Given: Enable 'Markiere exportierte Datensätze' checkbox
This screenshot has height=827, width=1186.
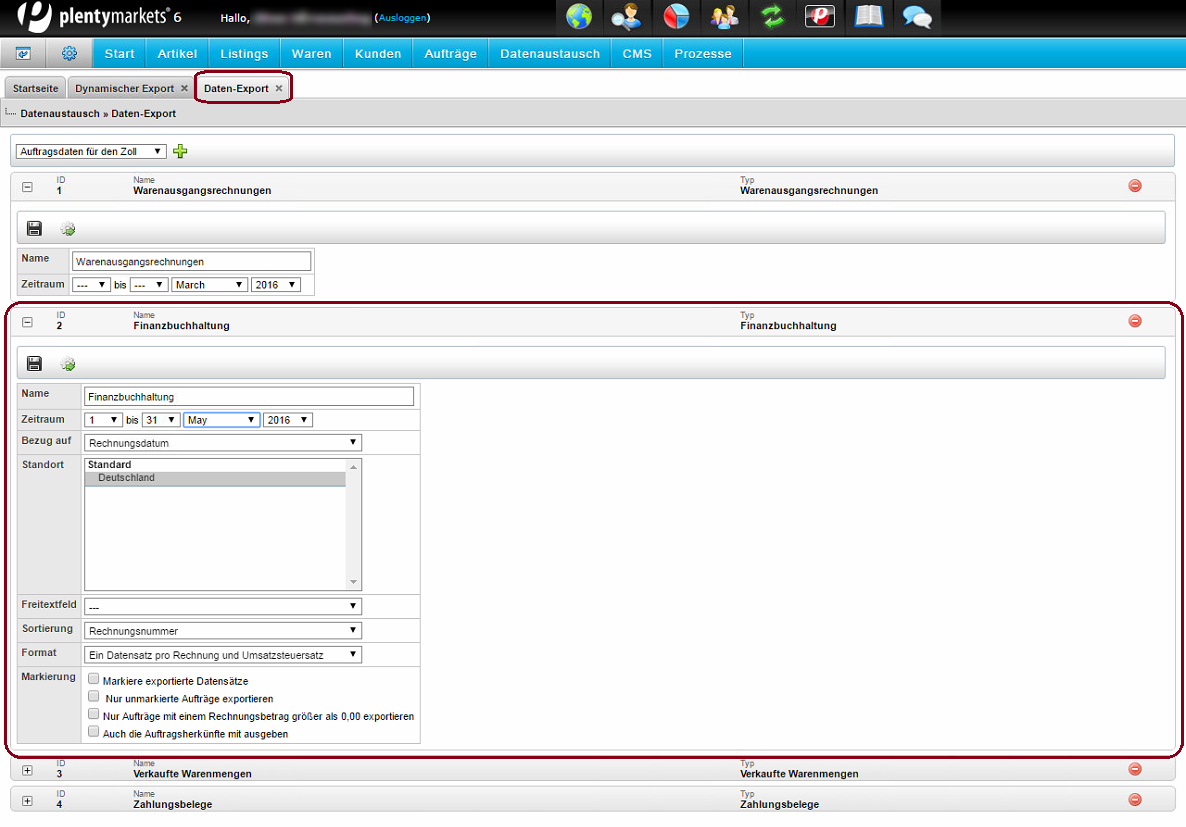Looking at the screenshot, I should click(x=94, y=680).
